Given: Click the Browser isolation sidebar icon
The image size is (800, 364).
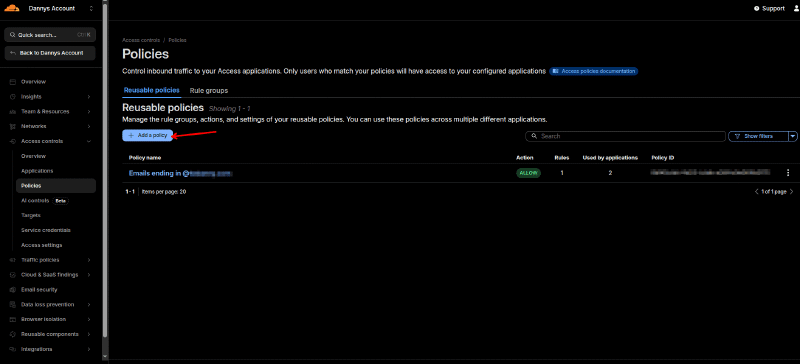Looking at the screenshot, I should pyautogui.click(x=12, y=319).
